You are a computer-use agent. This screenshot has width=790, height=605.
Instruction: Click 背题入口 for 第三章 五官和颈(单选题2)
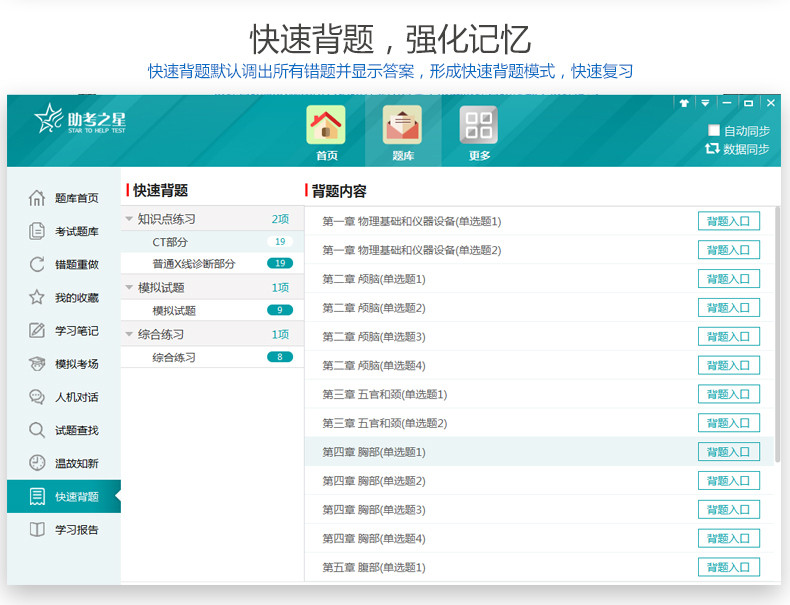click(729, 423)
